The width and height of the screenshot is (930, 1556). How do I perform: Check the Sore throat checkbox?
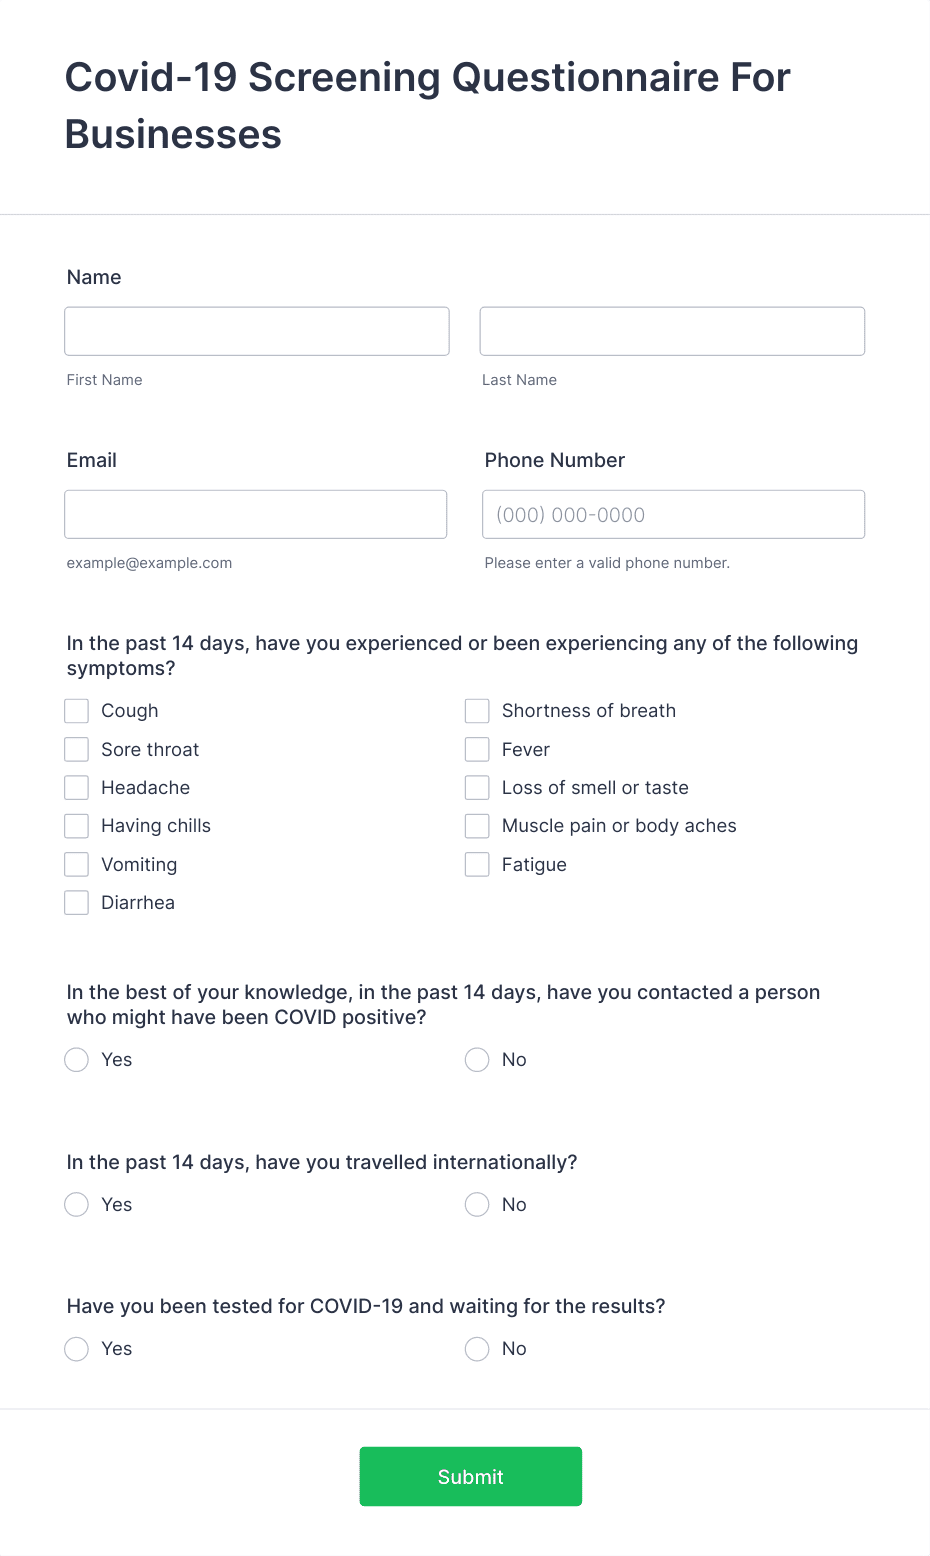click(76, 748)
